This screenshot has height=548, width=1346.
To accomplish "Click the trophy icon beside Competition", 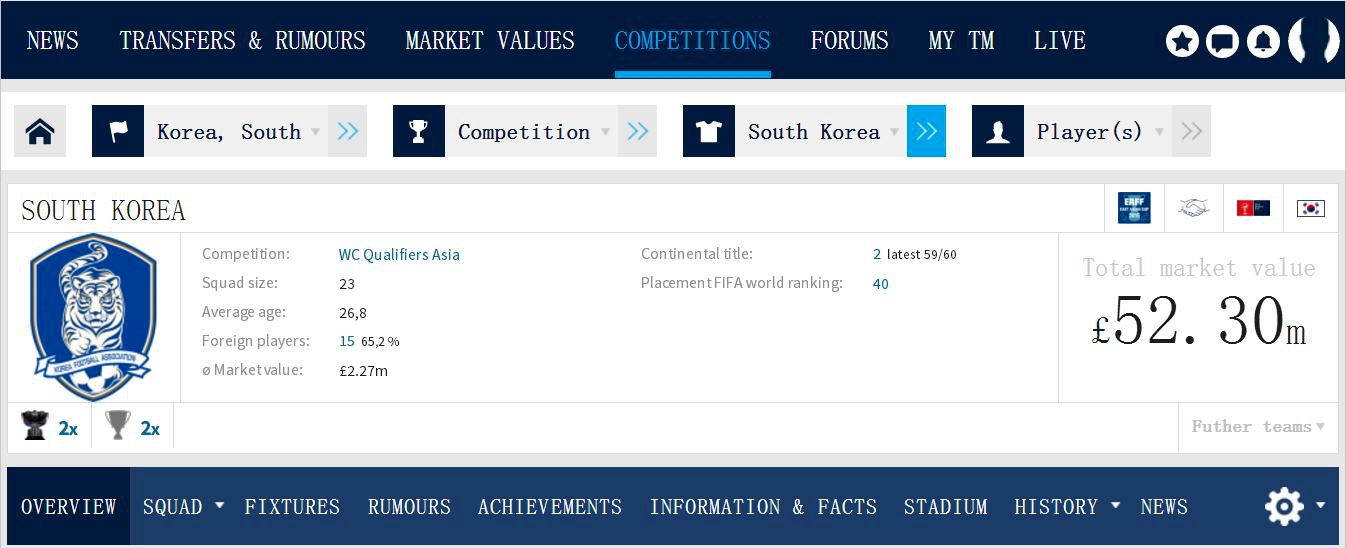I will [419, 131].
